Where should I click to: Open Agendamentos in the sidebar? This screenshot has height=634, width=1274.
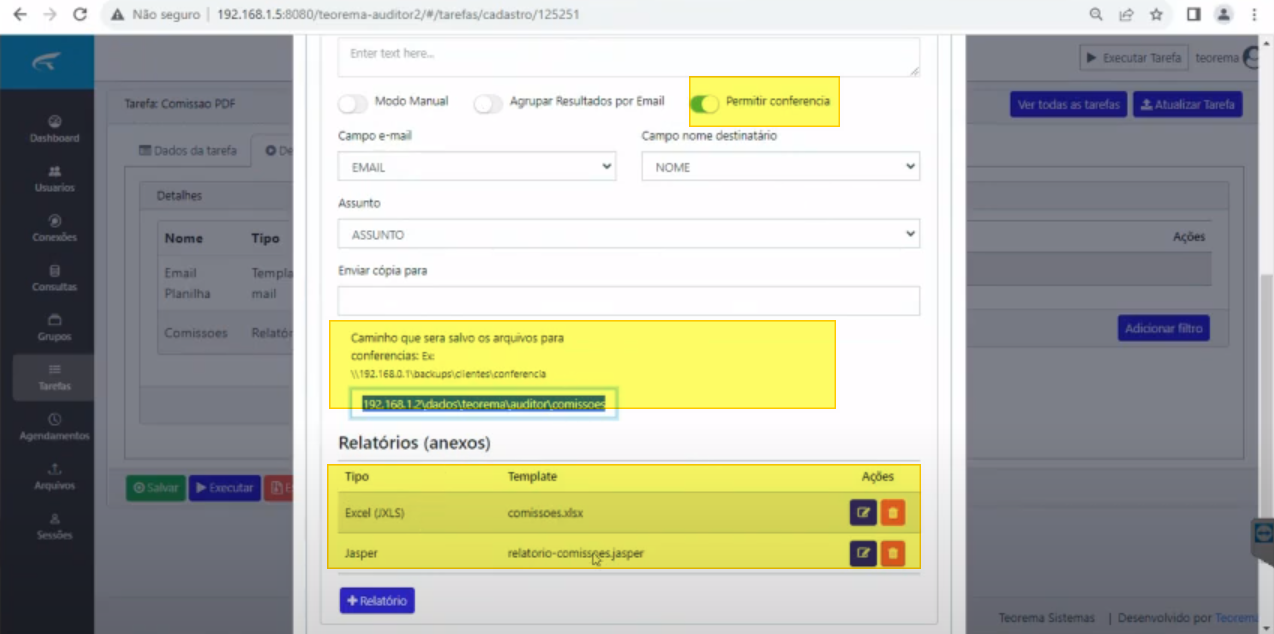click(54, 427)
